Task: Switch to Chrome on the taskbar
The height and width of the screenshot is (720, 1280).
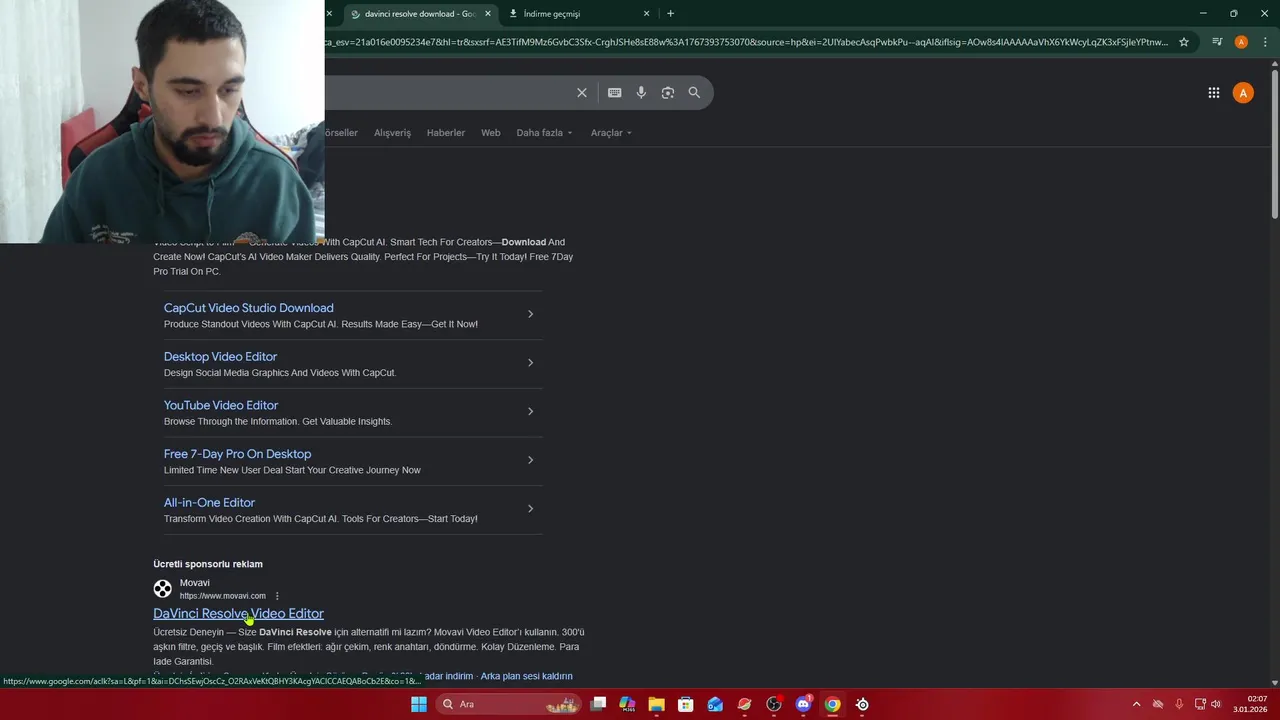Action: click(x=832, y=704)
